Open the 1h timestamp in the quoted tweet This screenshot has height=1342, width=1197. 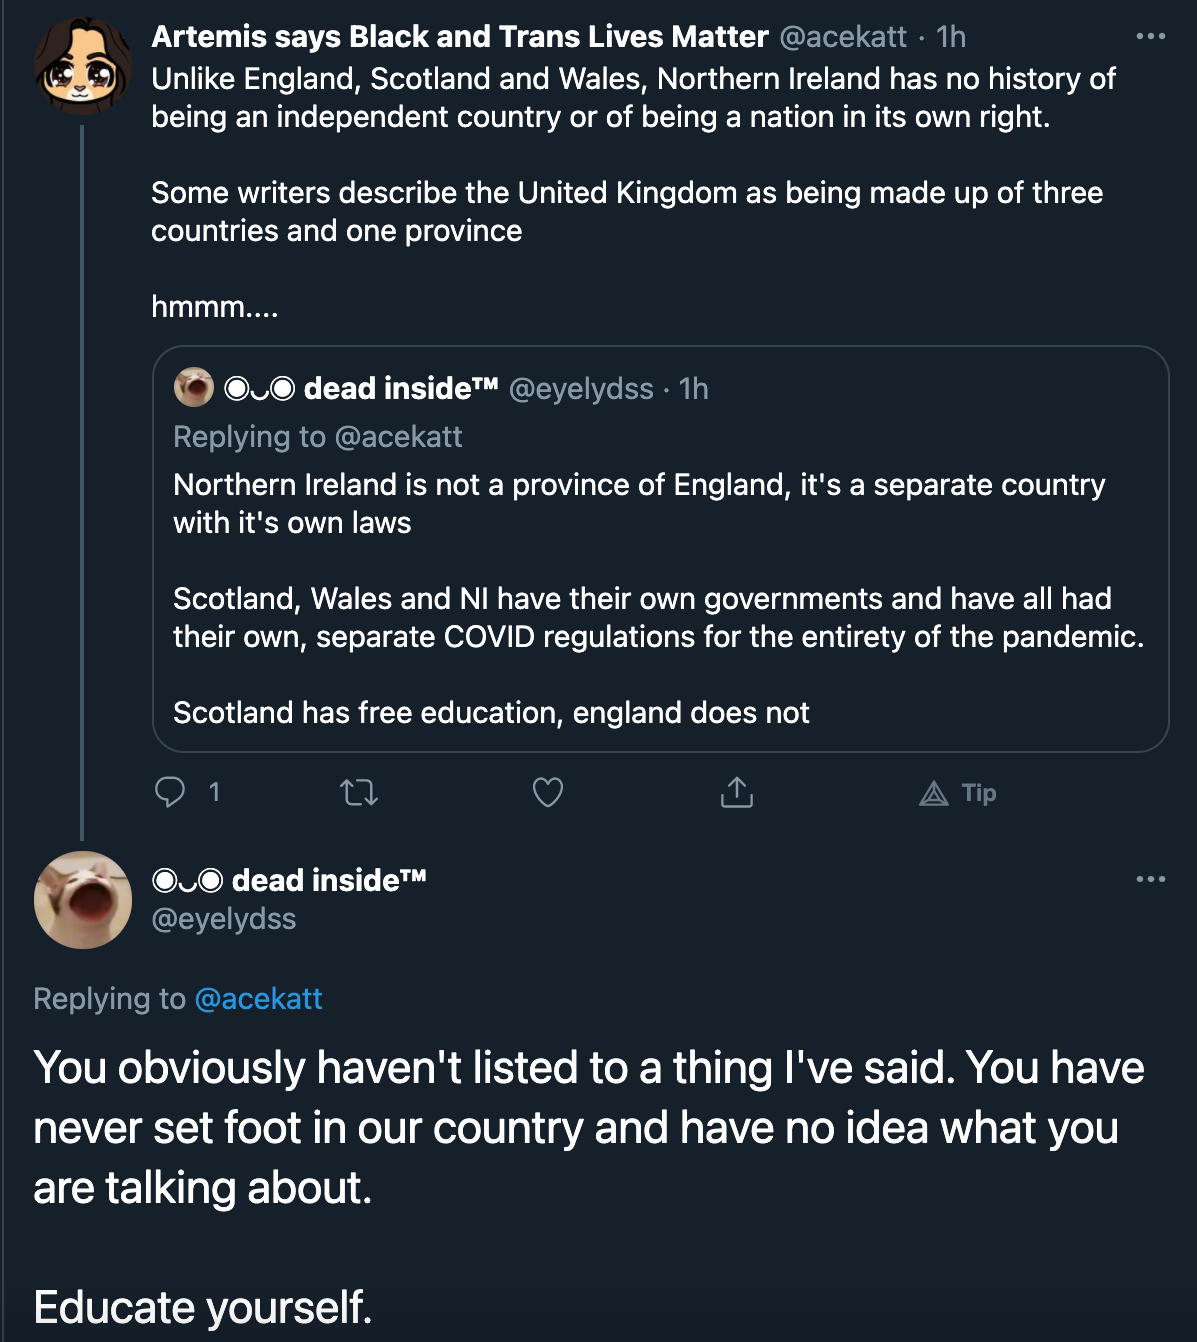pyautogui.click(x=694, y=388)
